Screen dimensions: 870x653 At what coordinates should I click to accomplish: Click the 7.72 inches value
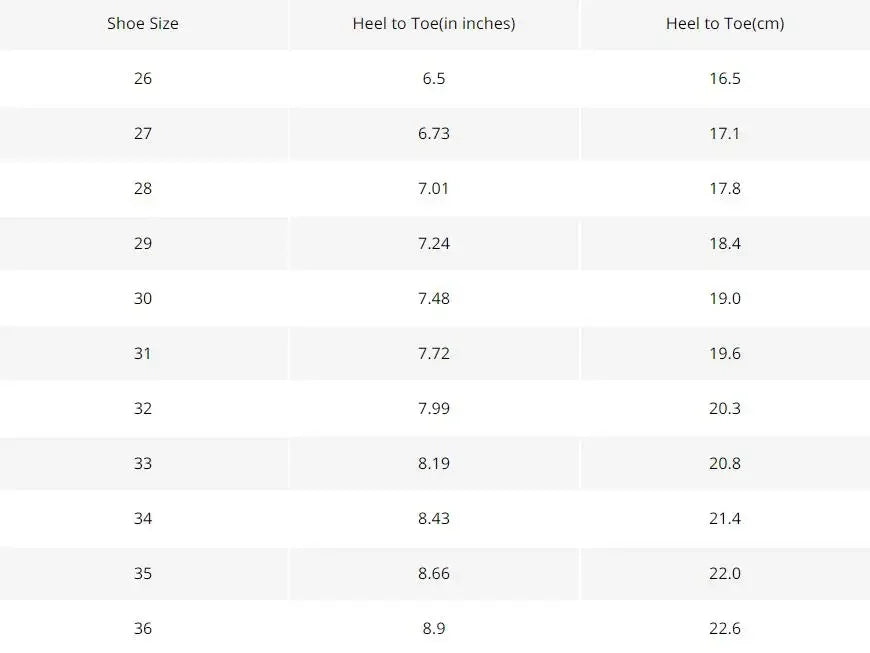click(434, 353)
